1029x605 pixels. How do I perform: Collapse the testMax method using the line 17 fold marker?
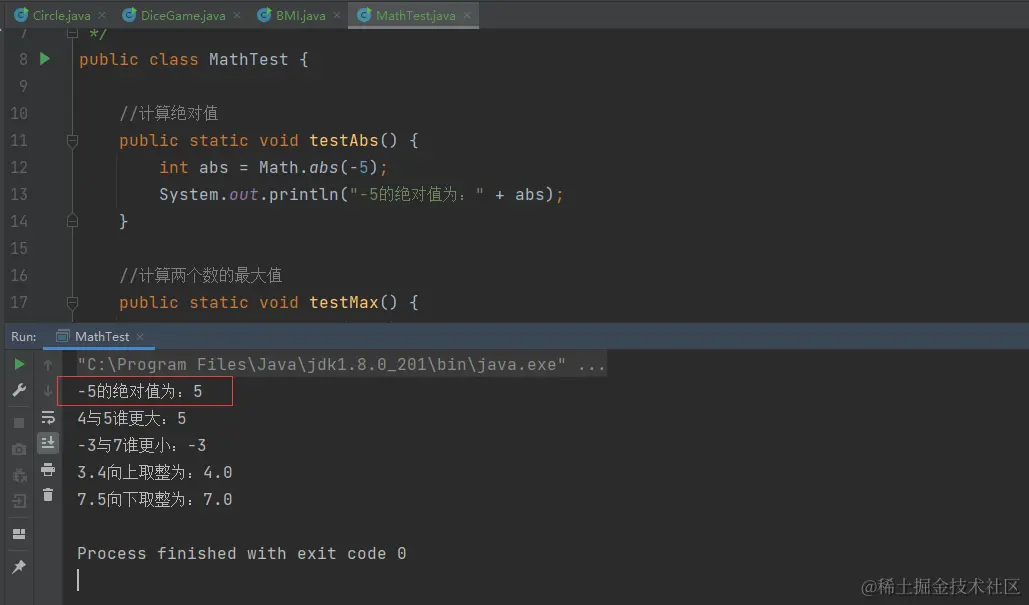point(72,302)
